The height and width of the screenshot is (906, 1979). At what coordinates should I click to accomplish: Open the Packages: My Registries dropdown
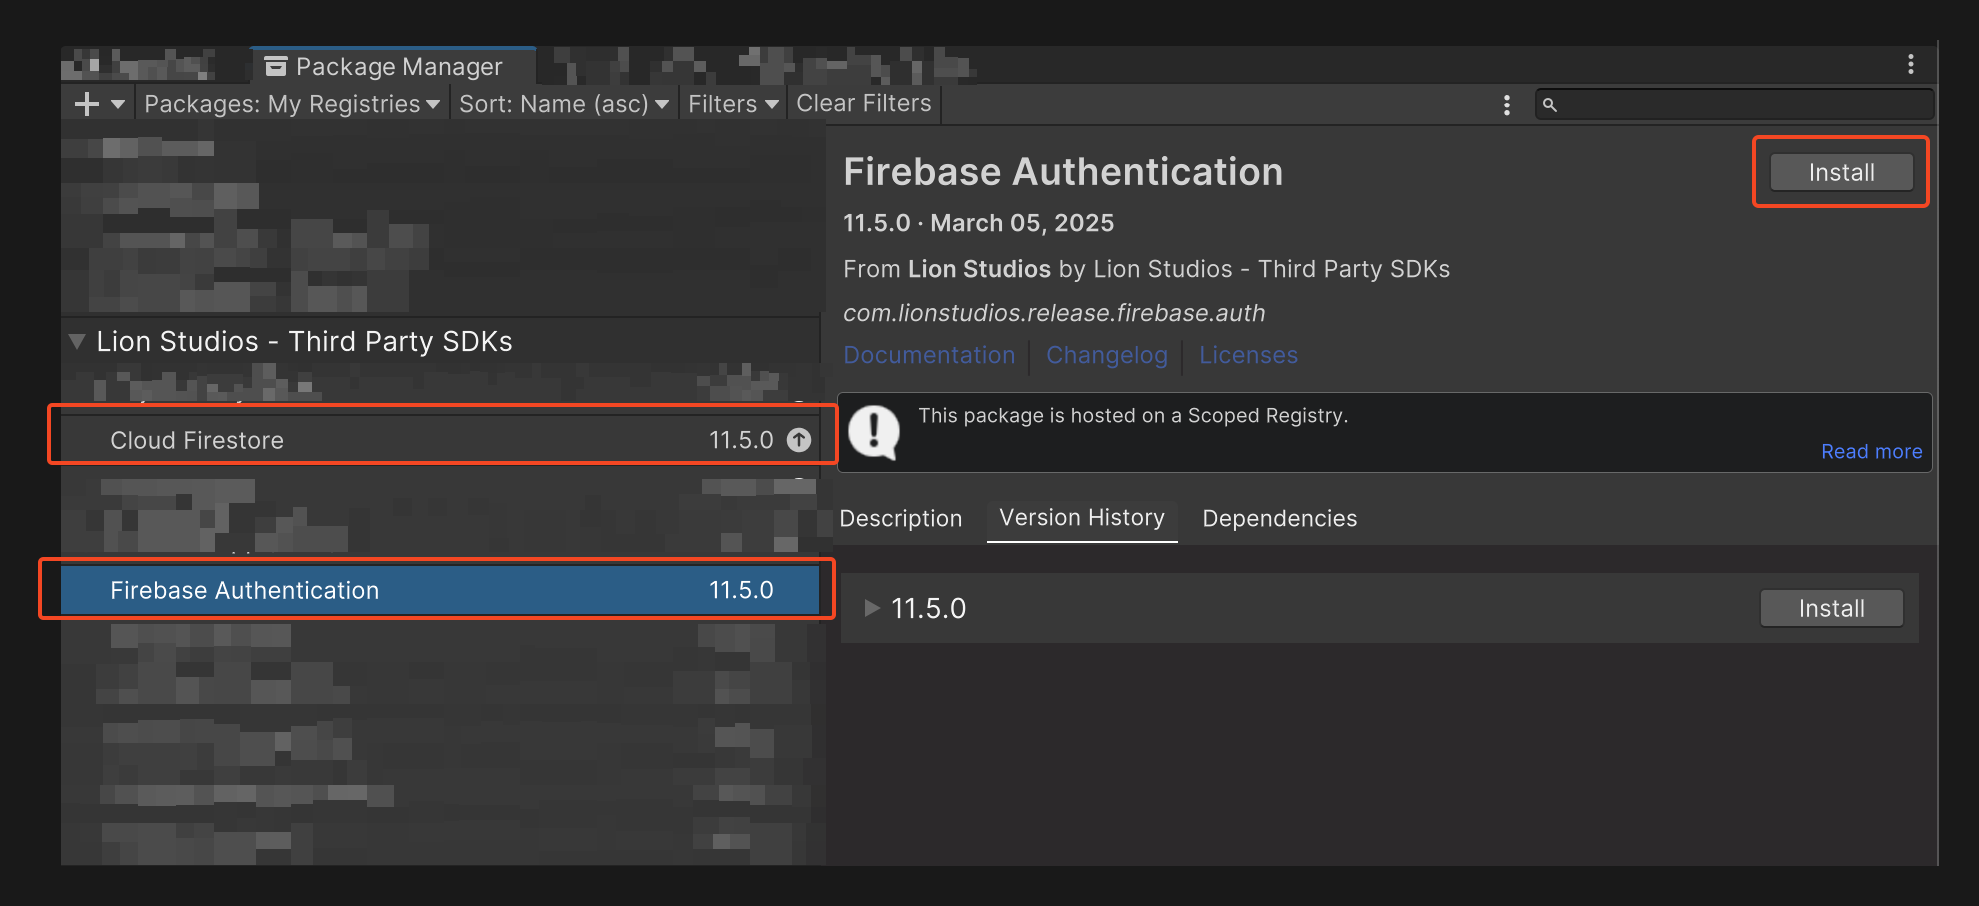click(291, 104)
